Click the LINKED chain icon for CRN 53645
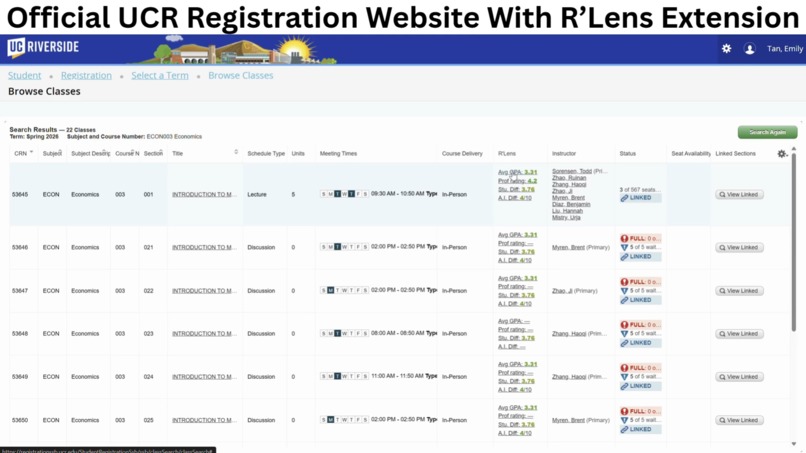The image size is (806, 453). click(625, 198)
